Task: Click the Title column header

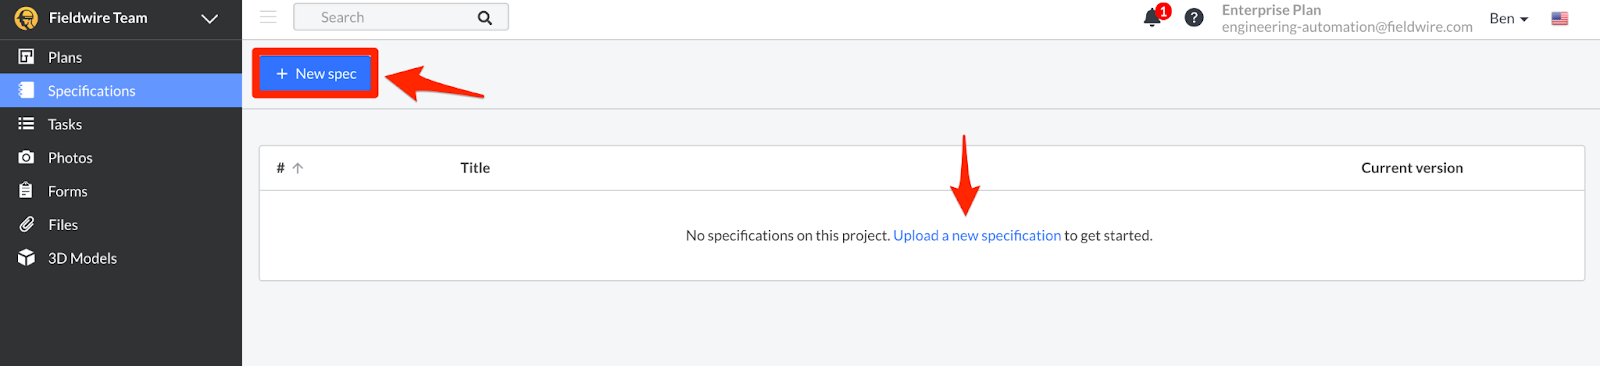Action: (x=475, y=168)
